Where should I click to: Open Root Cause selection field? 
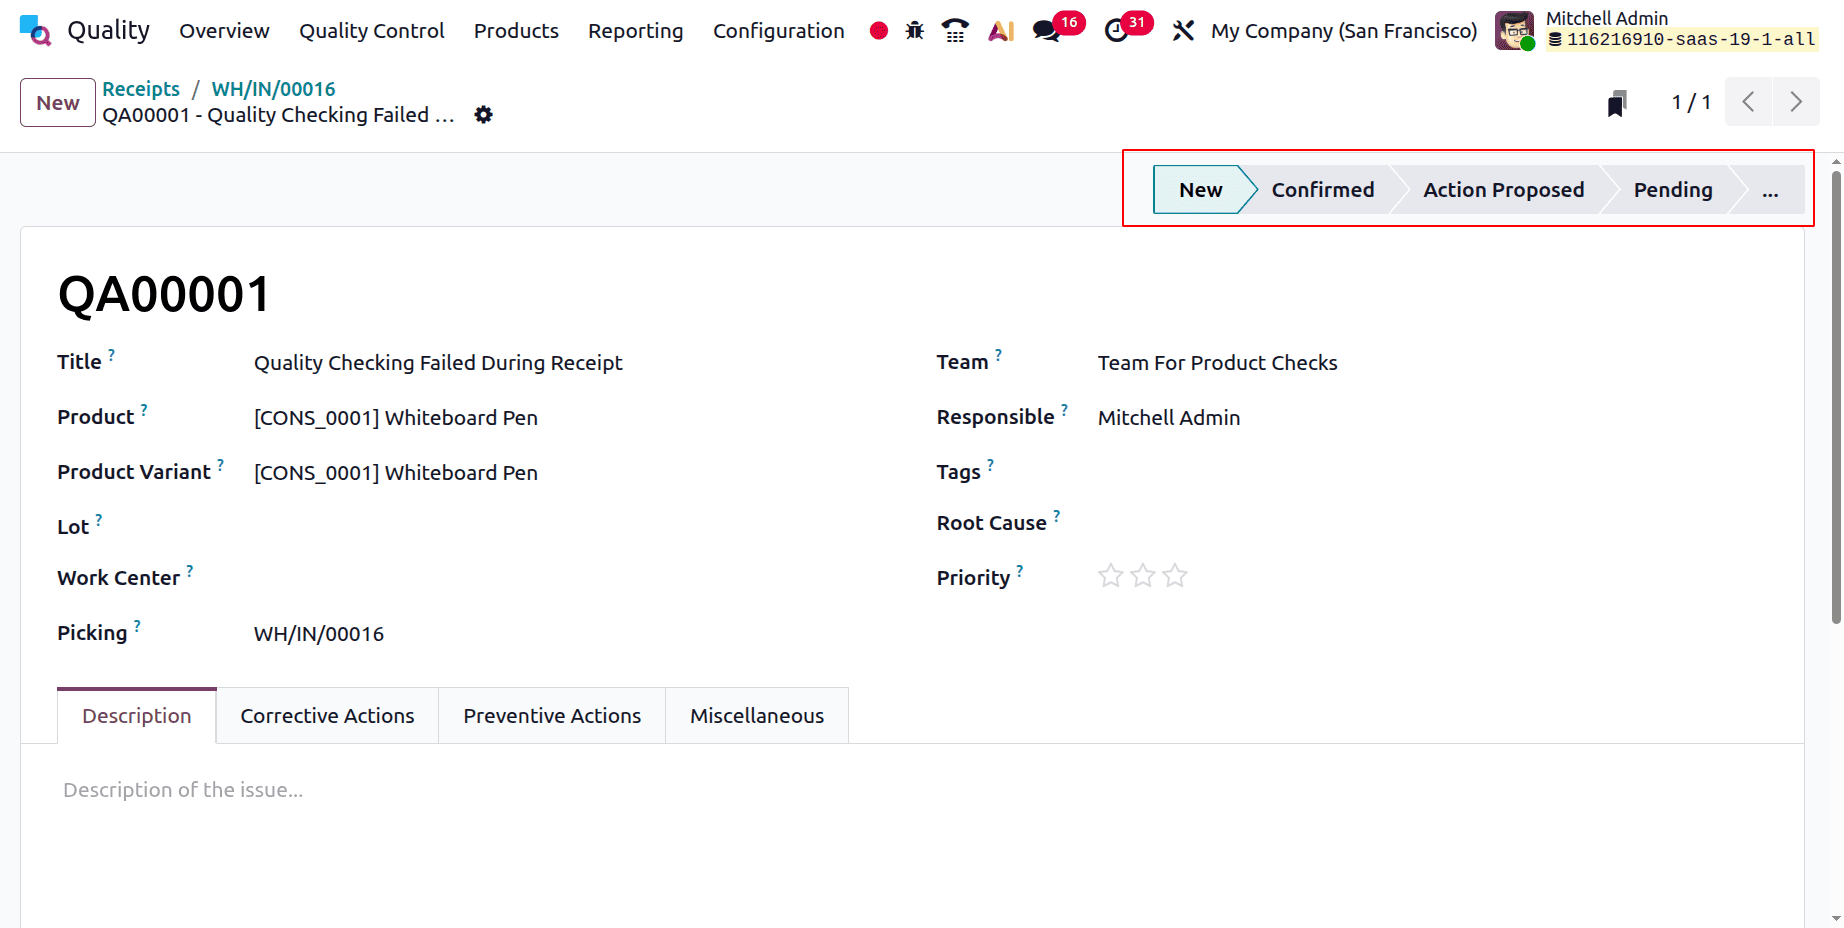click(1432, 523)
